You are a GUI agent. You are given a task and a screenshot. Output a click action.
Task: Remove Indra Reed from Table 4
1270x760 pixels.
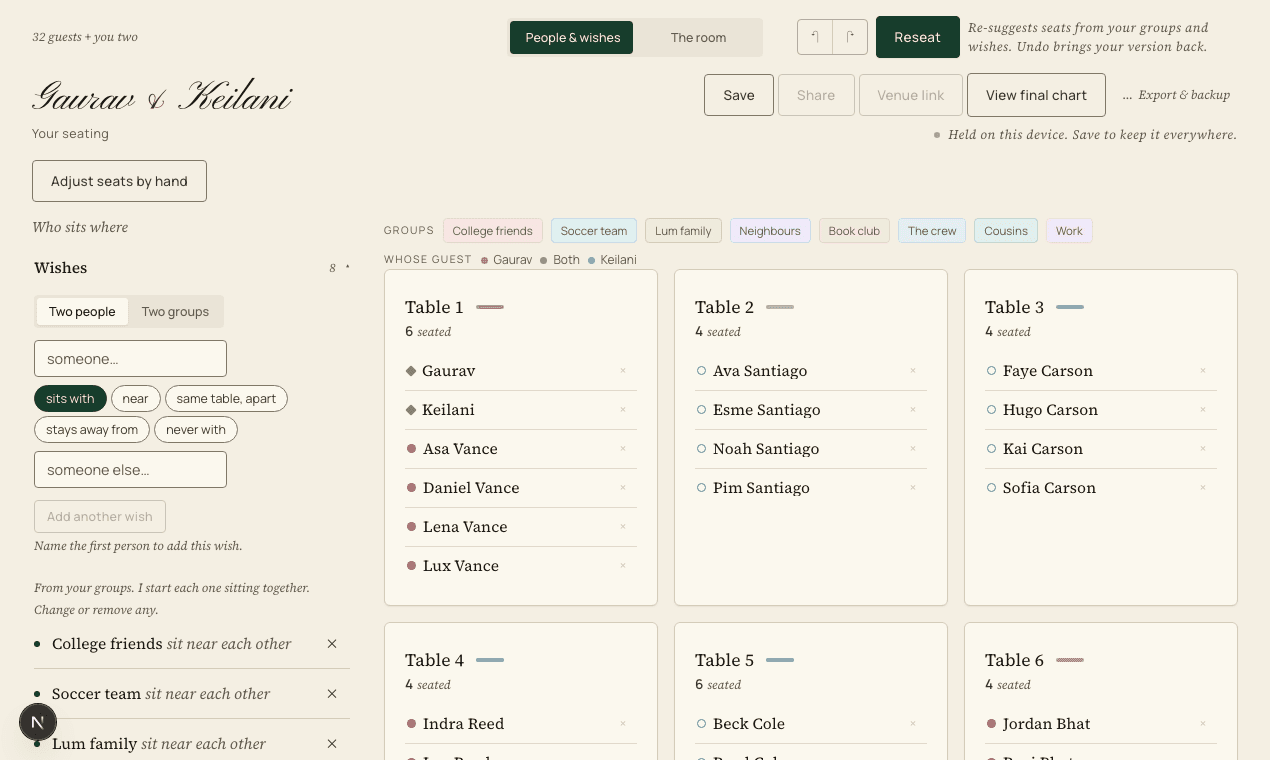623,724
